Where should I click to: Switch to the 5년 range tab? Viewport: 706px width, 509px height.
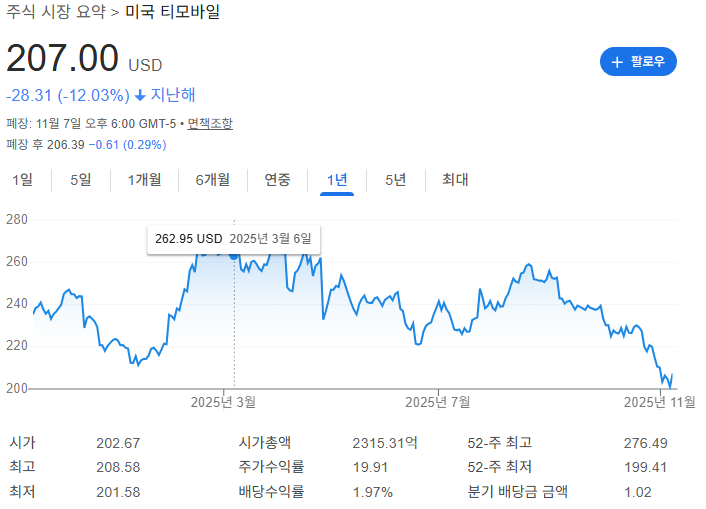pos(395,180)
